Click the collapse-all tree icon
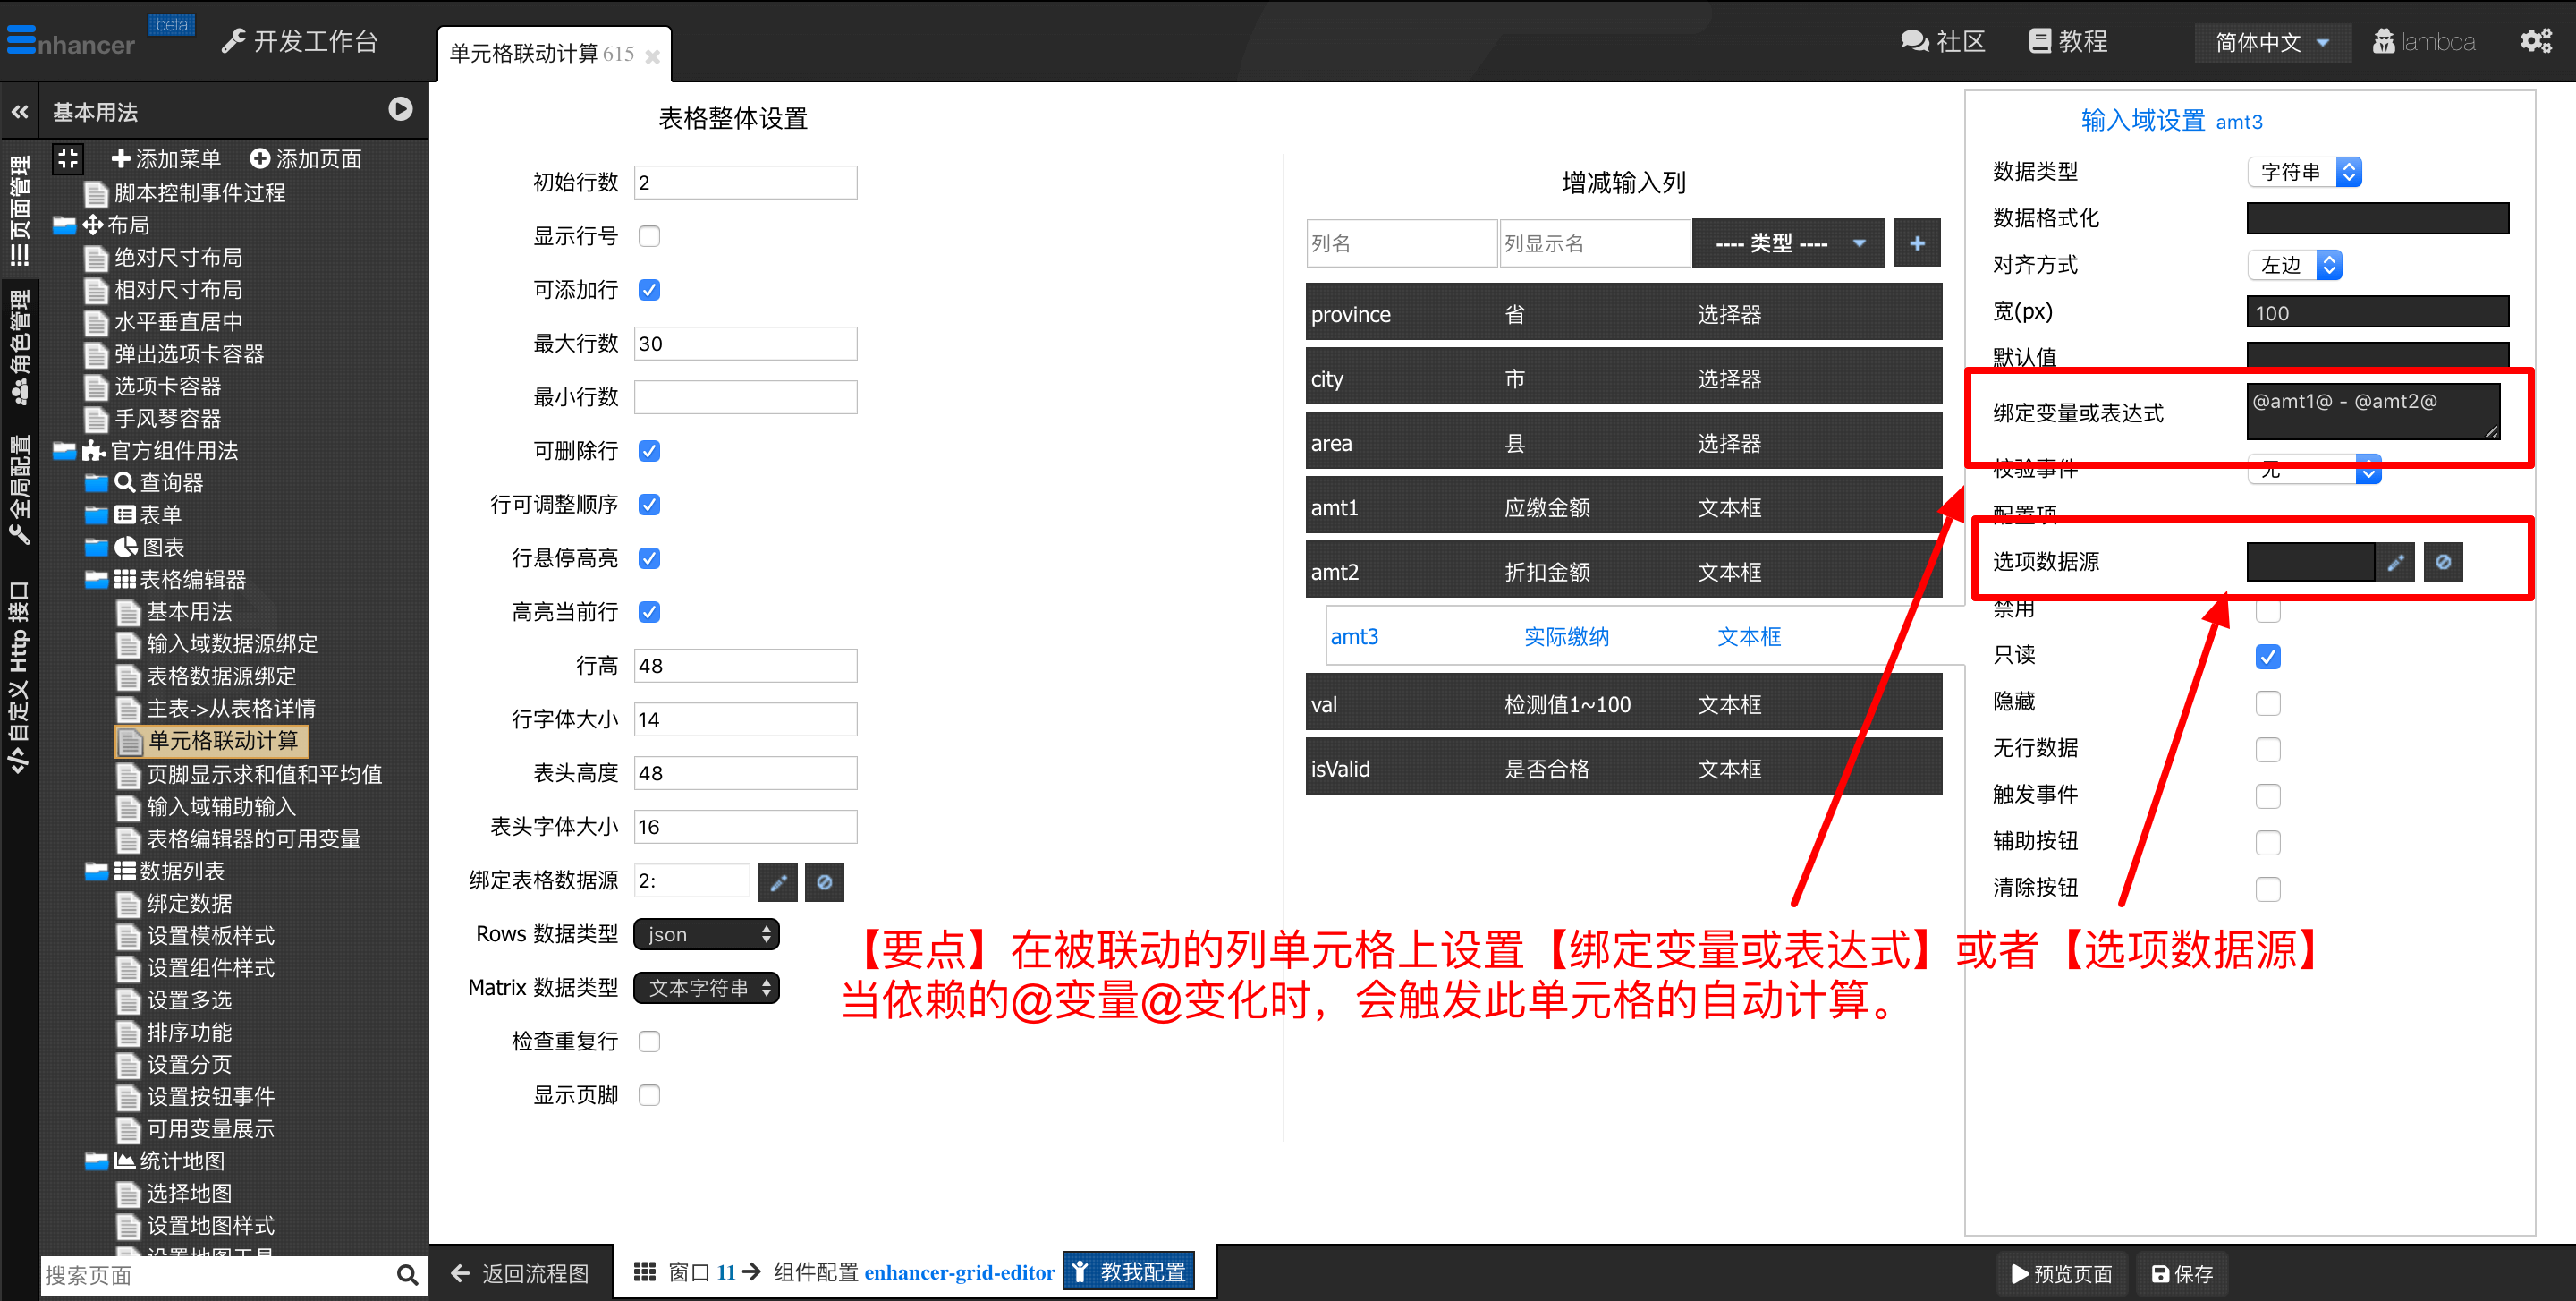This screenshot has height=1301, width=2576. click(68, 158)
